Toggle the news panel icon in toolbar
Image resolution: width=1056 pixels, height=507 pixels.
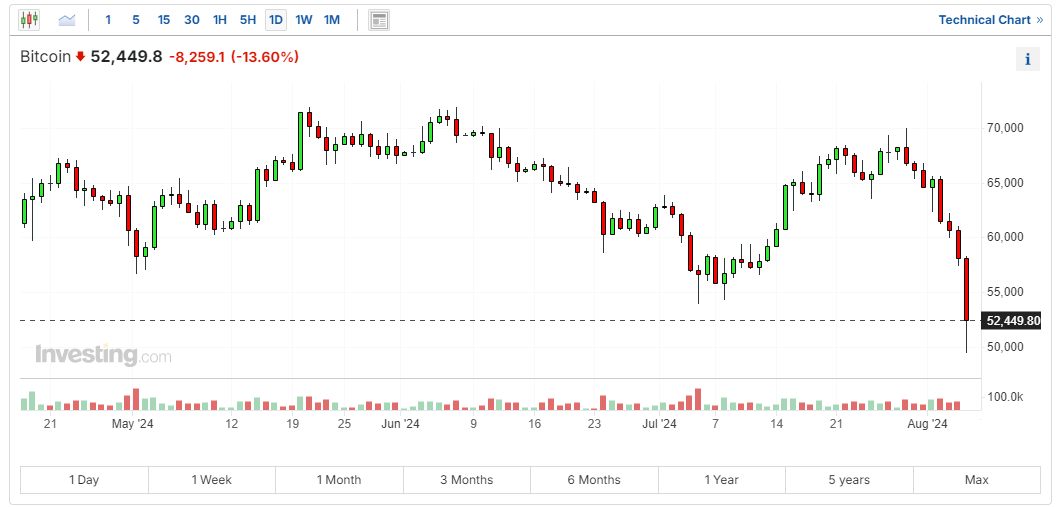point(378,20)
